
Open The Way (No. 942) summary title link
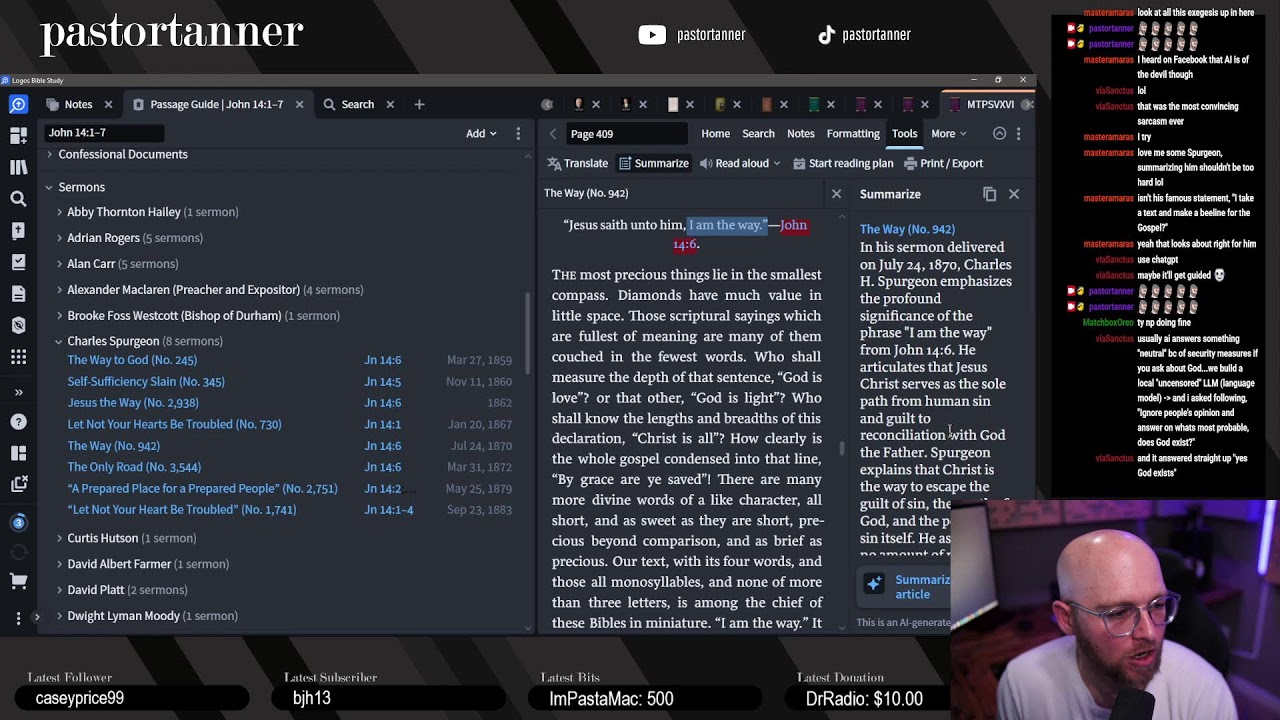907,229
